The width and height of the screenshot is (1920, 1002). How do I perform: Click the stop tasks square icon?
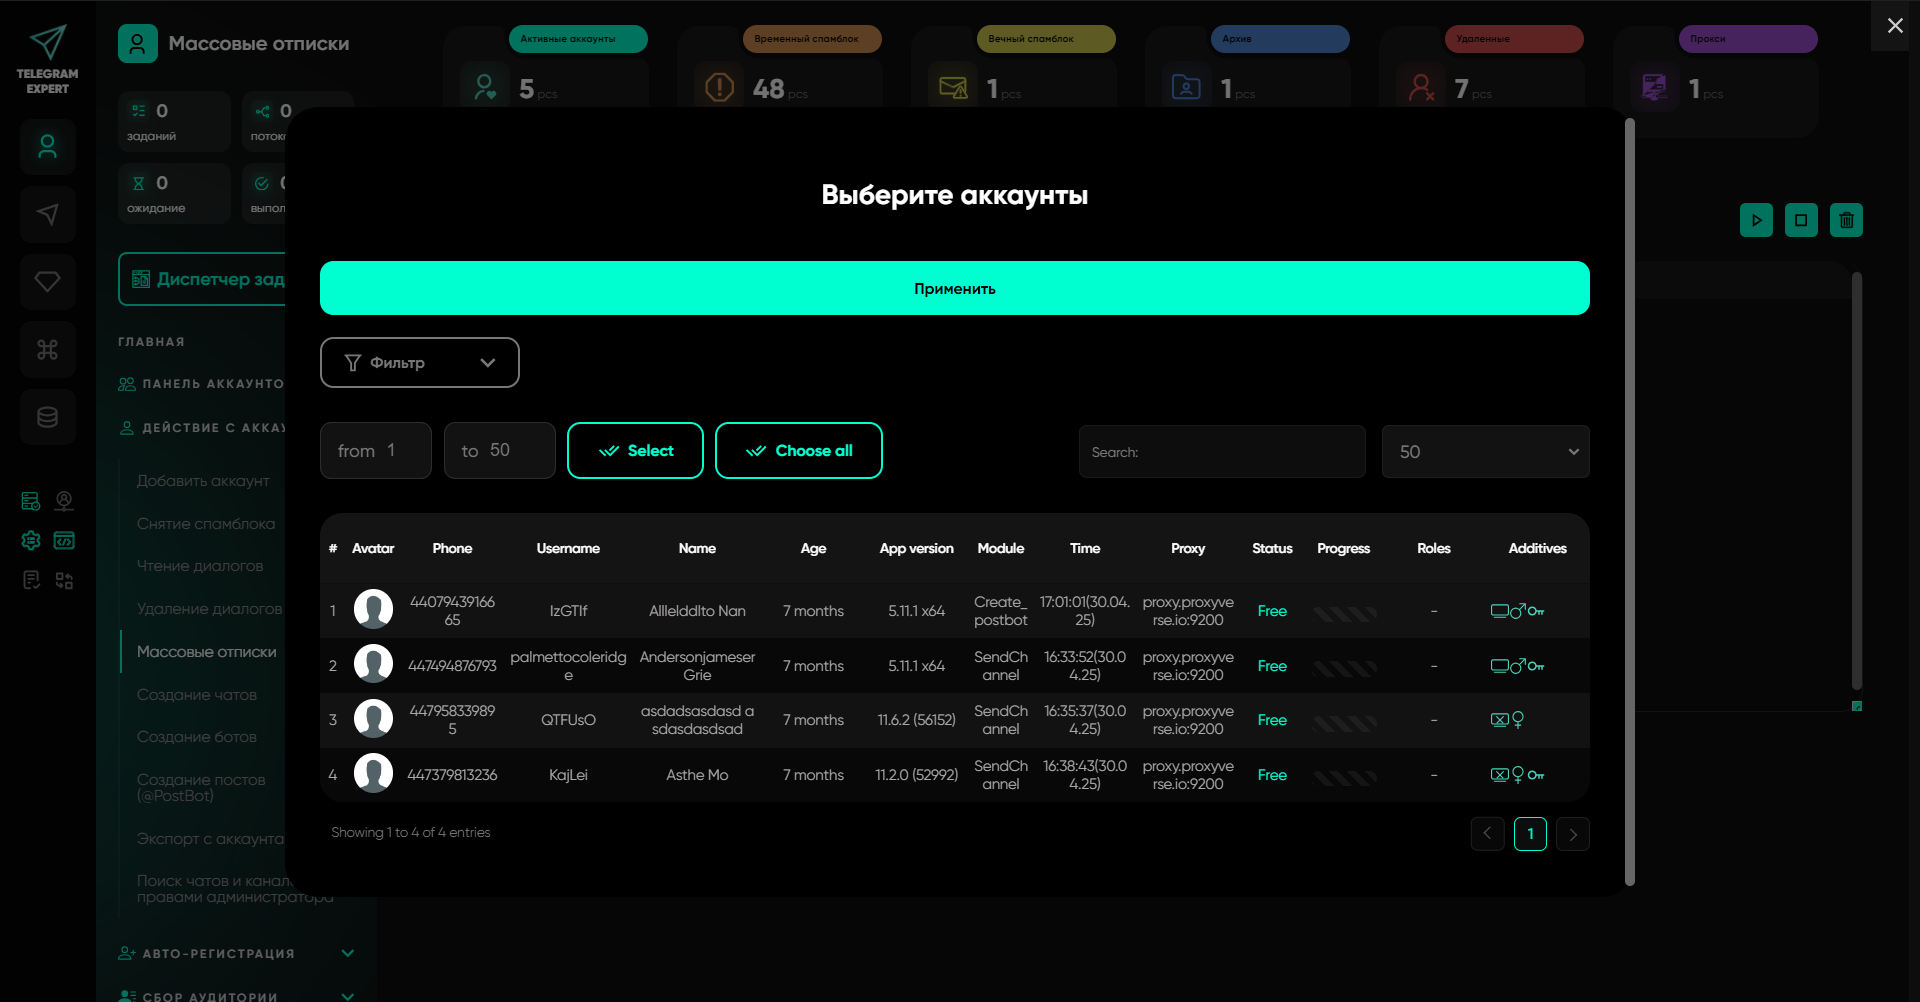click(x=1801, y=220)
